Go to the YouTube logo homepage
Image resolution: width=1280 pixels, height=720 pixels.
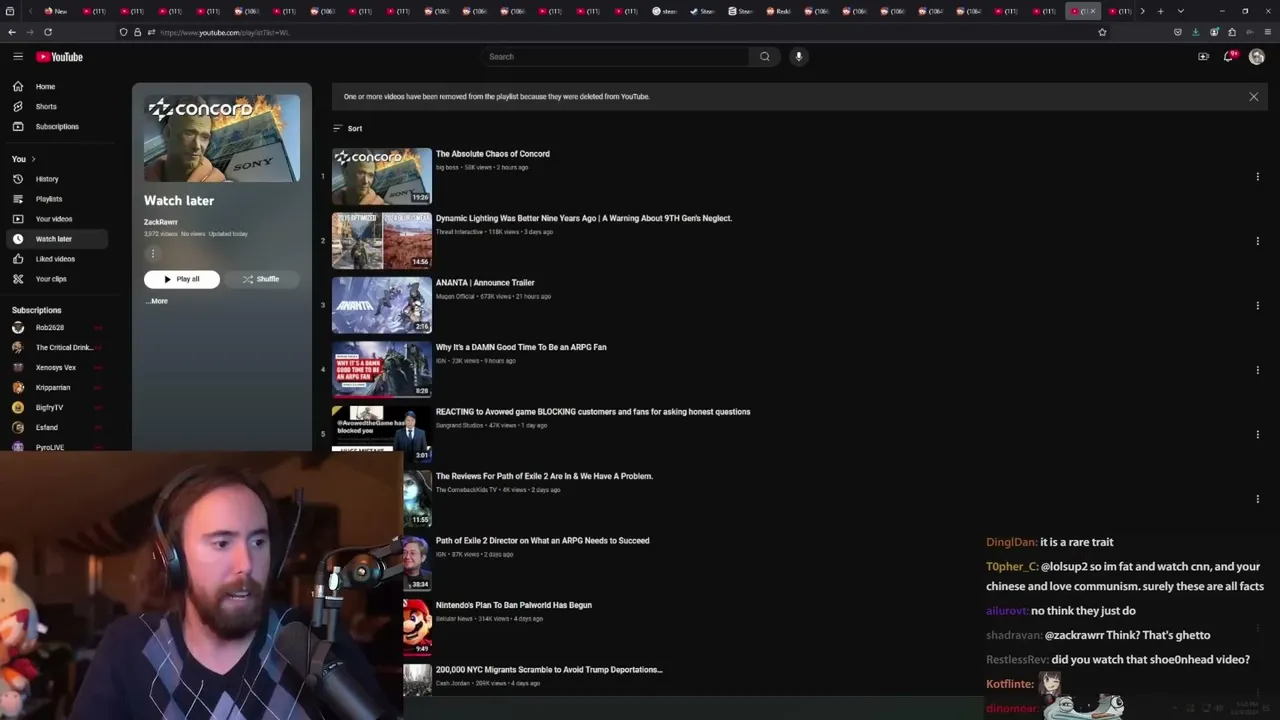(60, 57)
